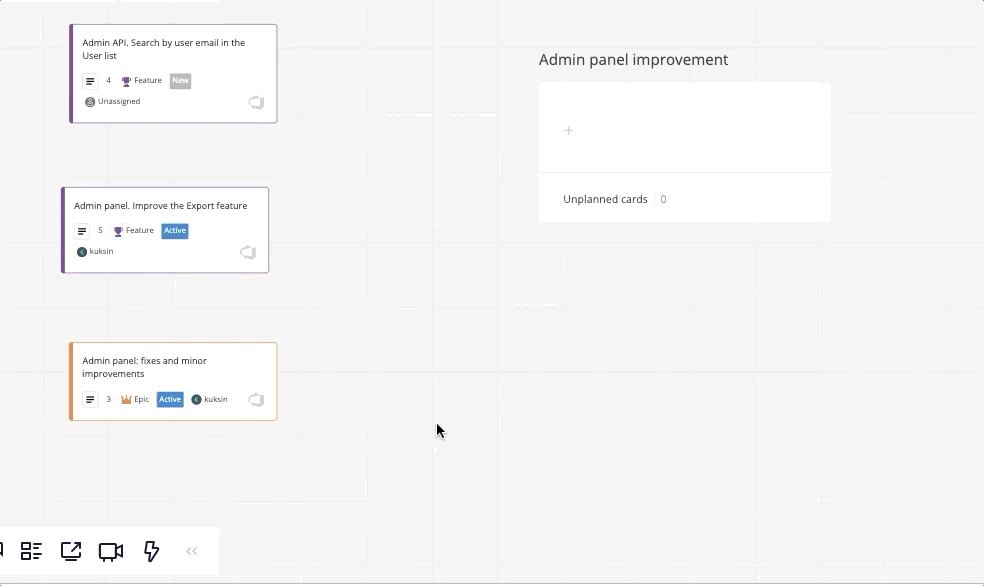
Task: Click the New status badge
Action: click(180, 81)
